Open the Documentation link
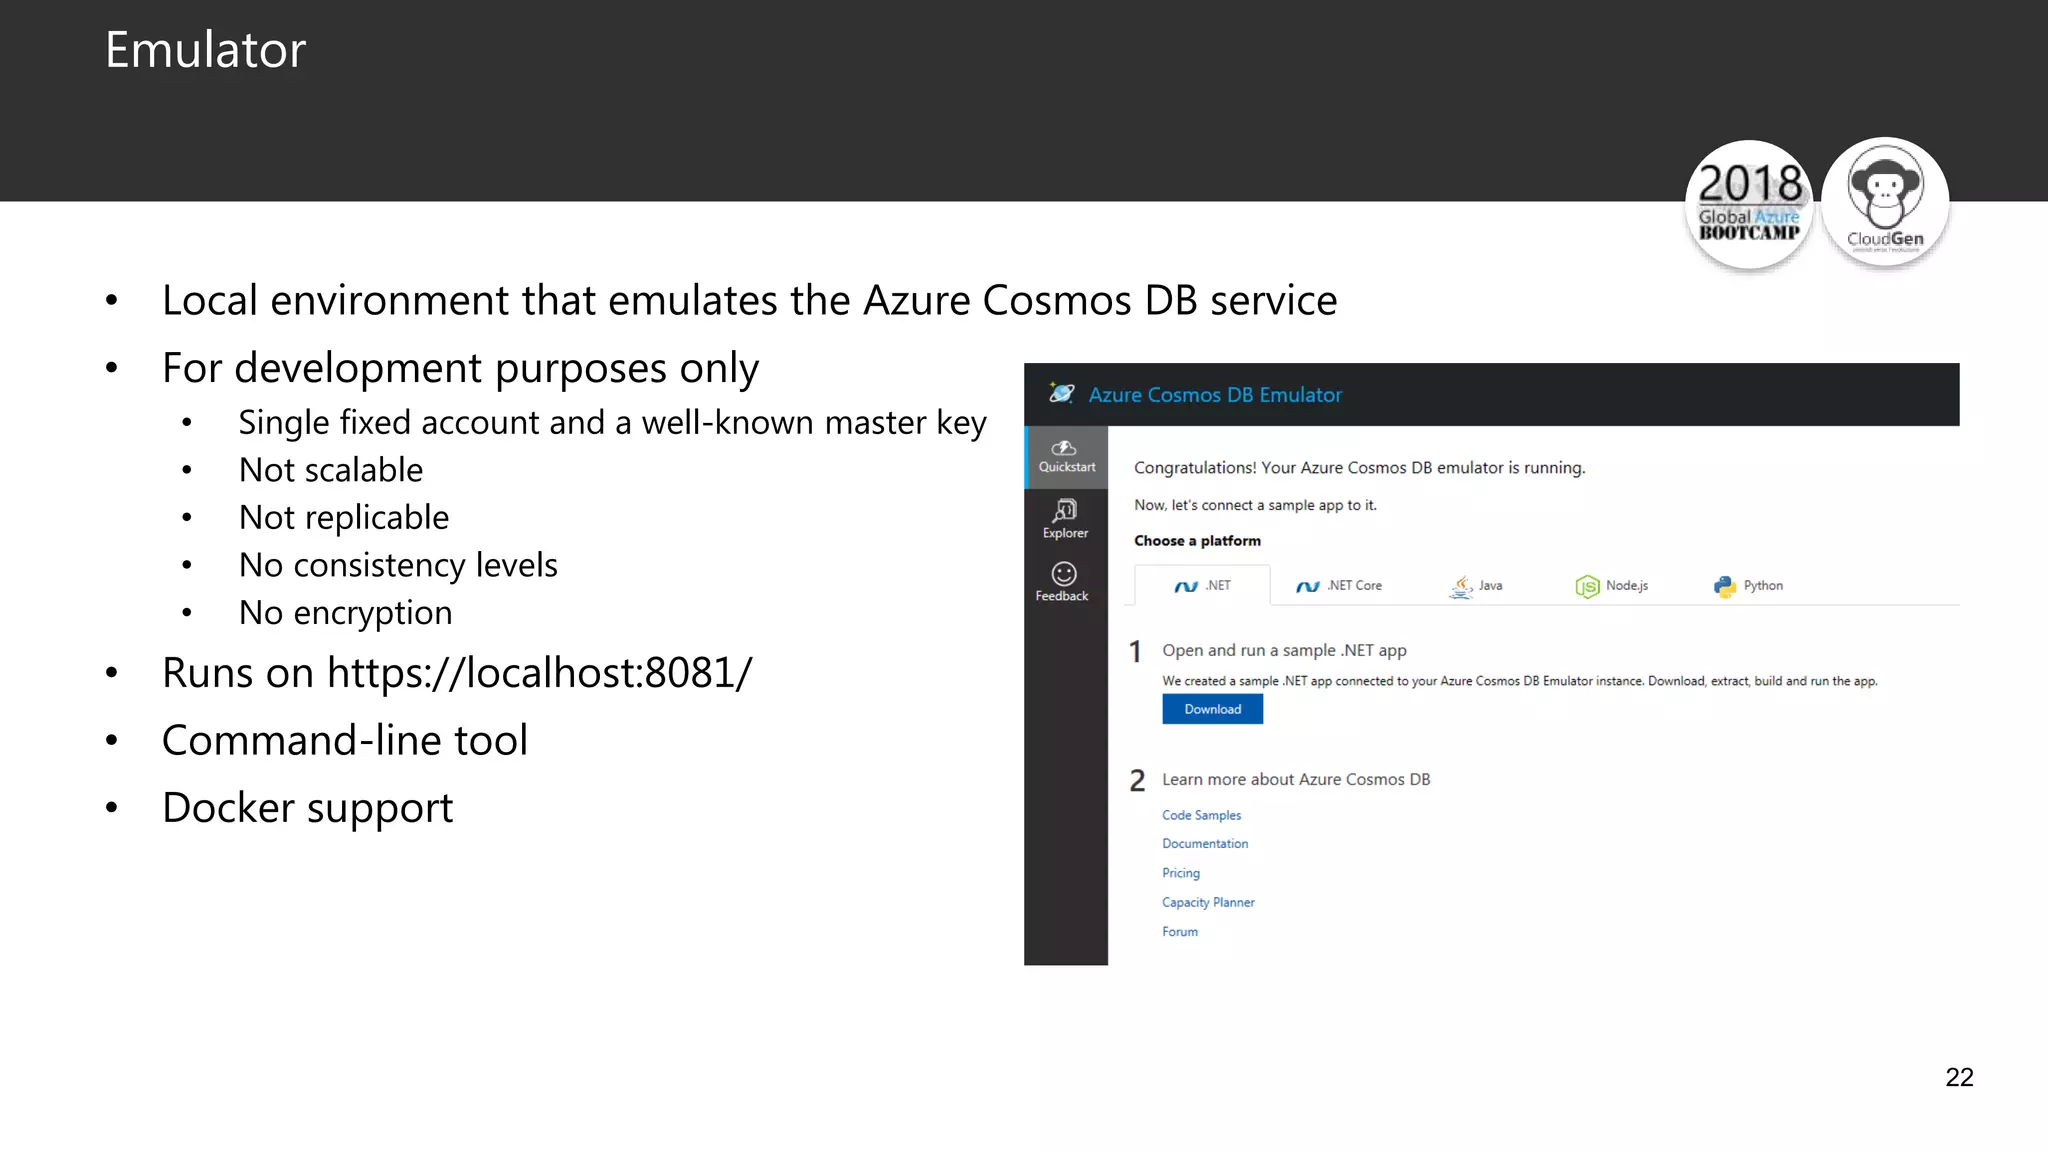This screenshot has width=2048, height=1152. pyautogui.click(x=1205, y=844)
